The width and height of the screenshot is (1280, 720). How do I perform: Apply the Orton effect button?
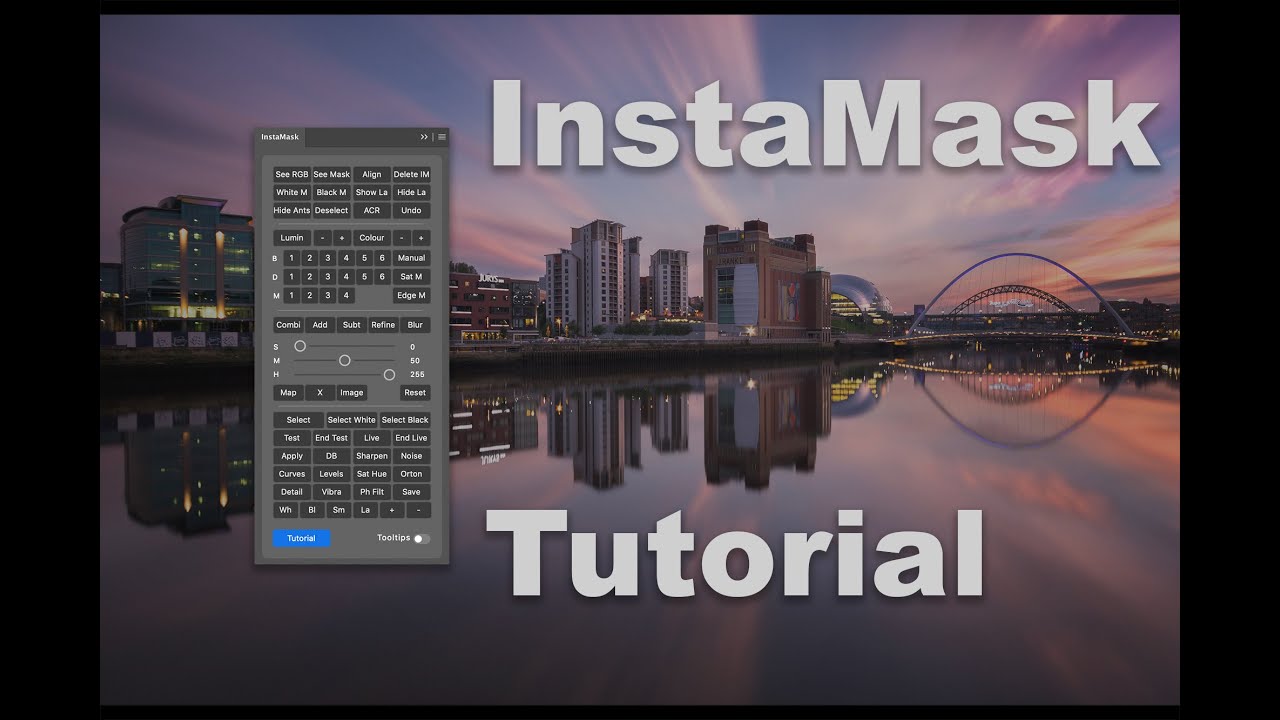click(x=412, y=474)
